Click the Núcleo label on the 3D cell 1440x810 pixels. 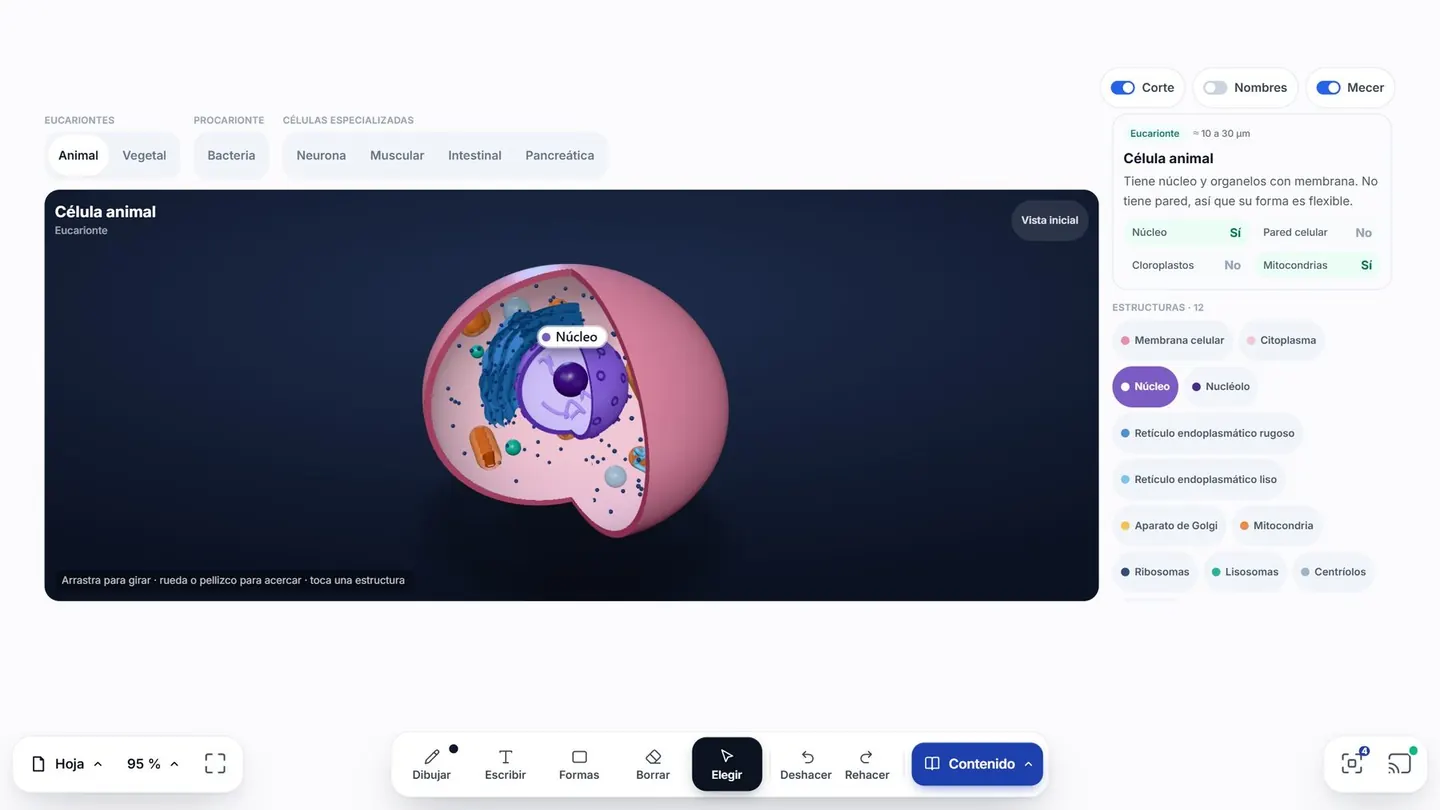(x=570, y=337)
